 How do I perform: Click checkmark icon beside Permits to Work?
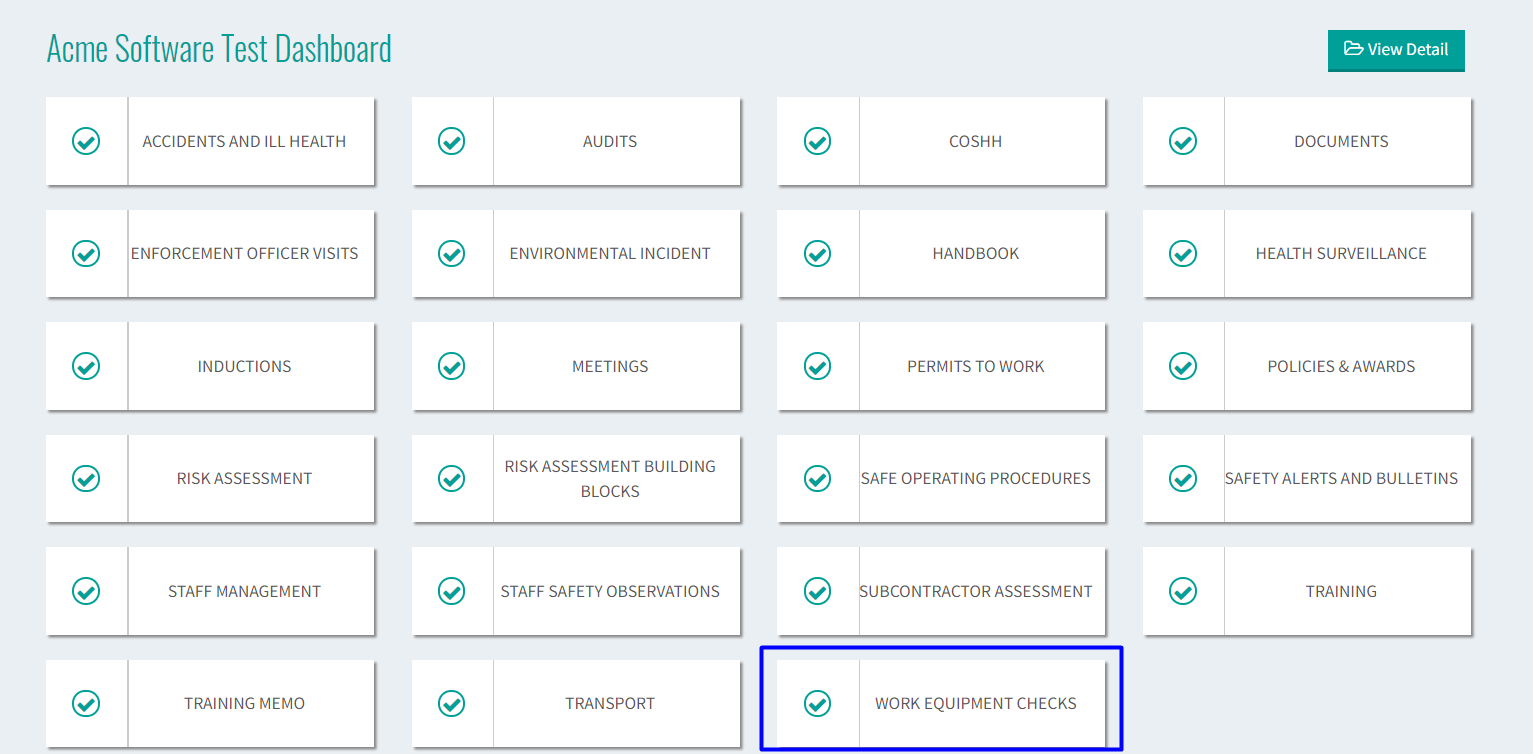tap(818, 367)
